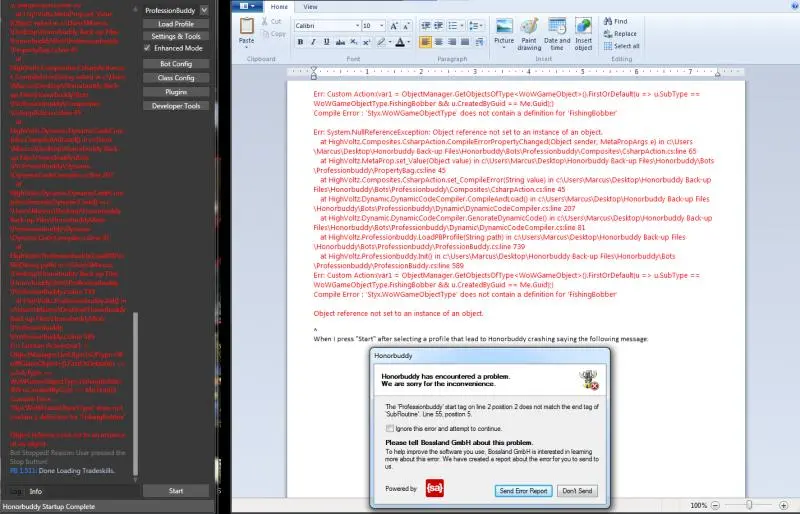This screenshot has height=514, width=800.
Task: Select the Info tab in Honorbuddy
Action: click(36, 492)
